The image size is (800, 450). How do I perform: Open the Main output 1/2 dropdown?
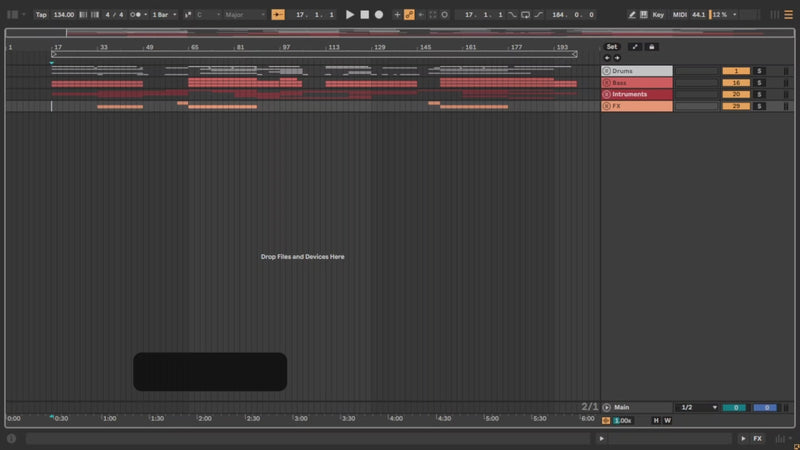click(699, 408)
